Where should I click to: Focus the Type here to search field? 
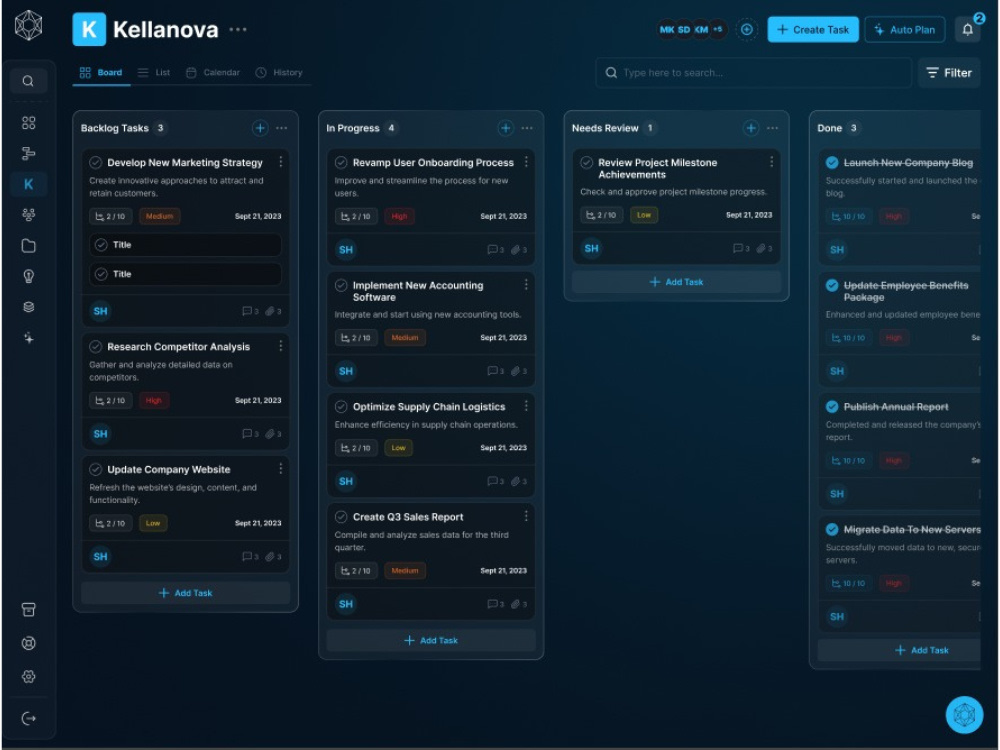[x=753, y=73]
